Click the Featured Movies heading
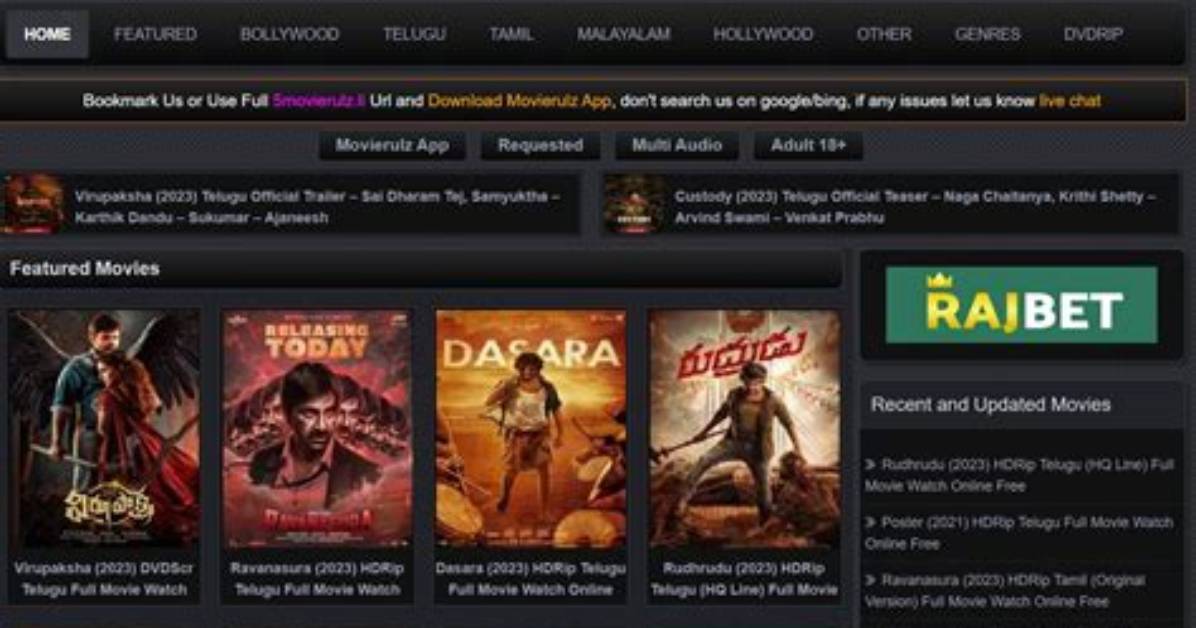Screen dimensions: 1196x628 click(x=85, y=269)
